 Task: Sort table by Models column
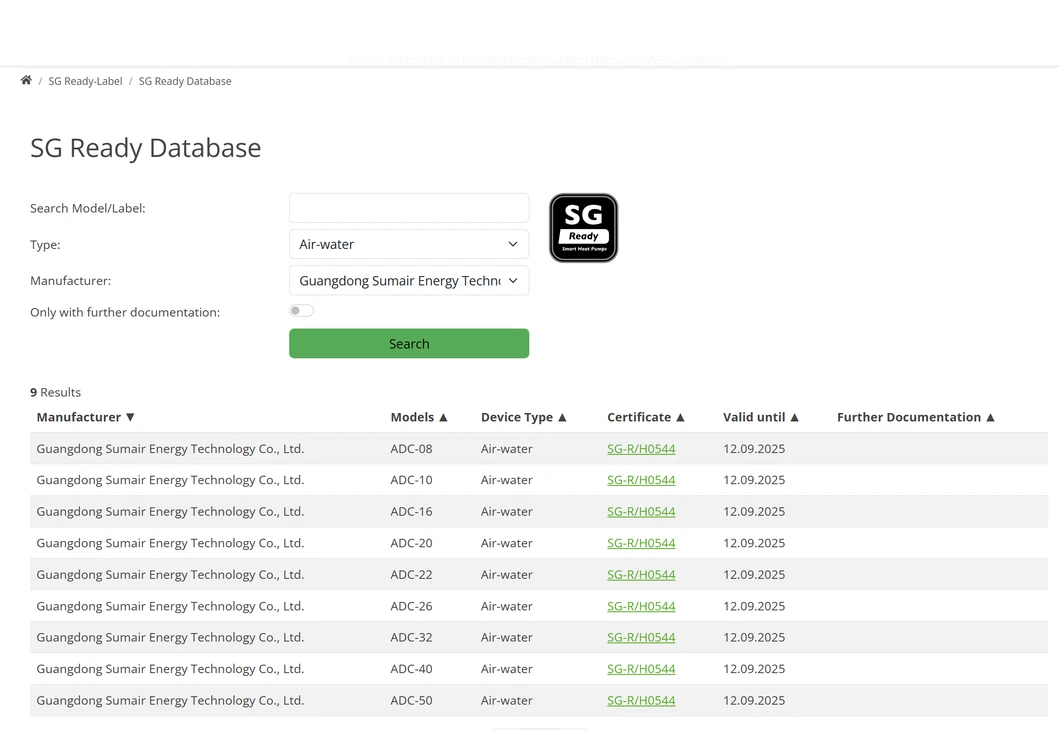419,417
